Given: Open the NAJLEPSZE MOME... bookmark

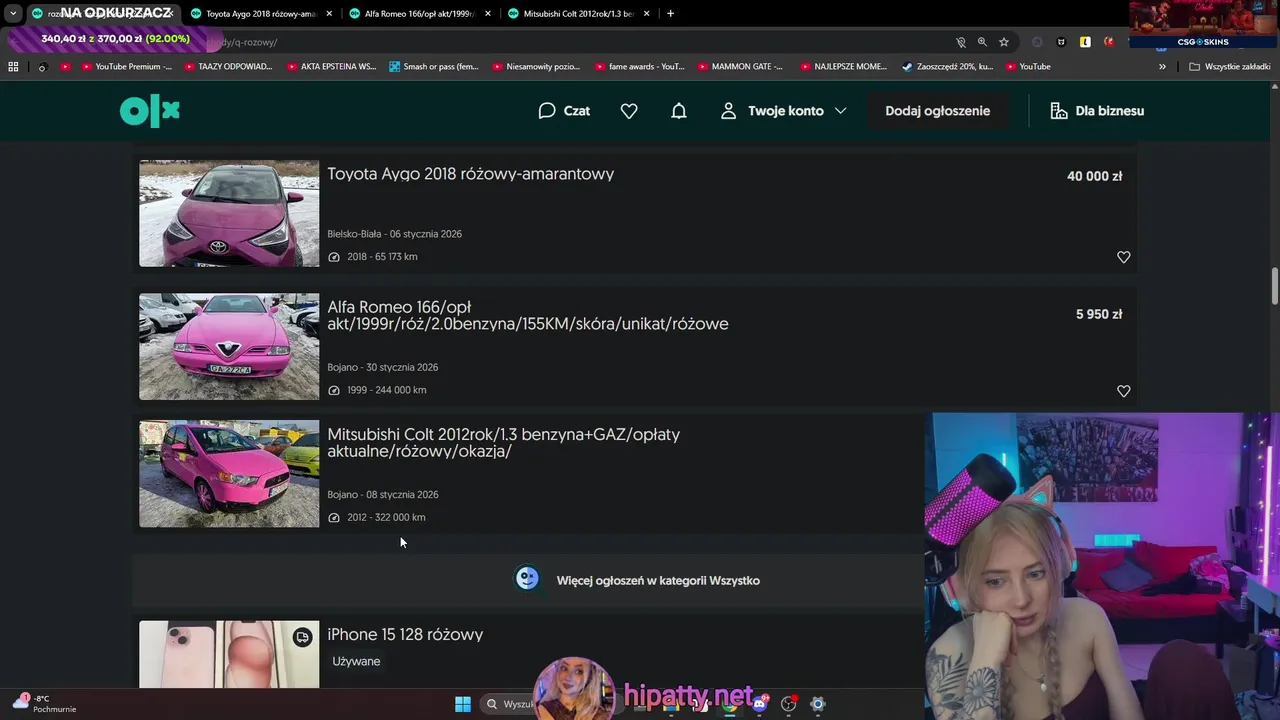Looking at the screenshot, I should click(844, 67).
